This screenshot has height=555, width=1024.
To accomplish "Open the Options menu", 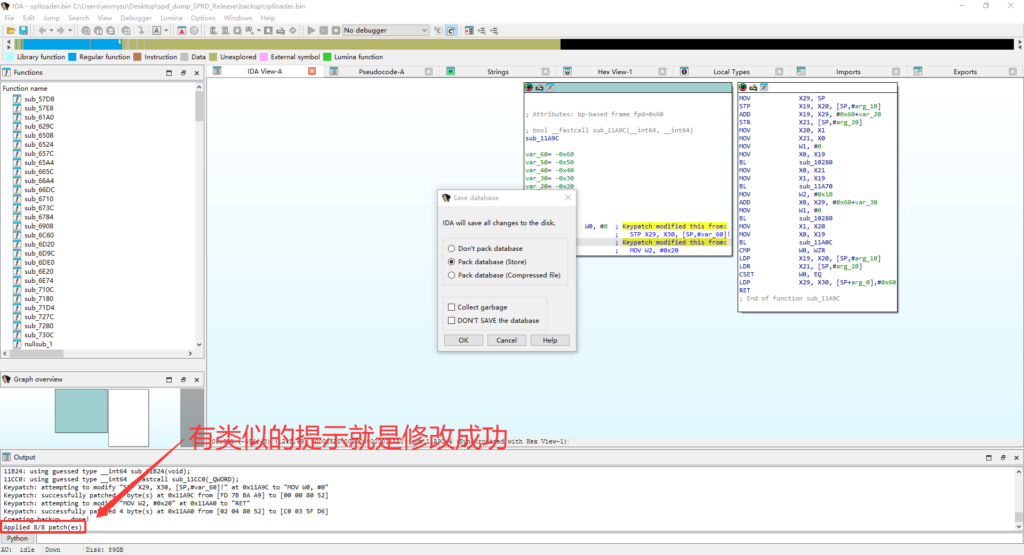I will [202, 18].
